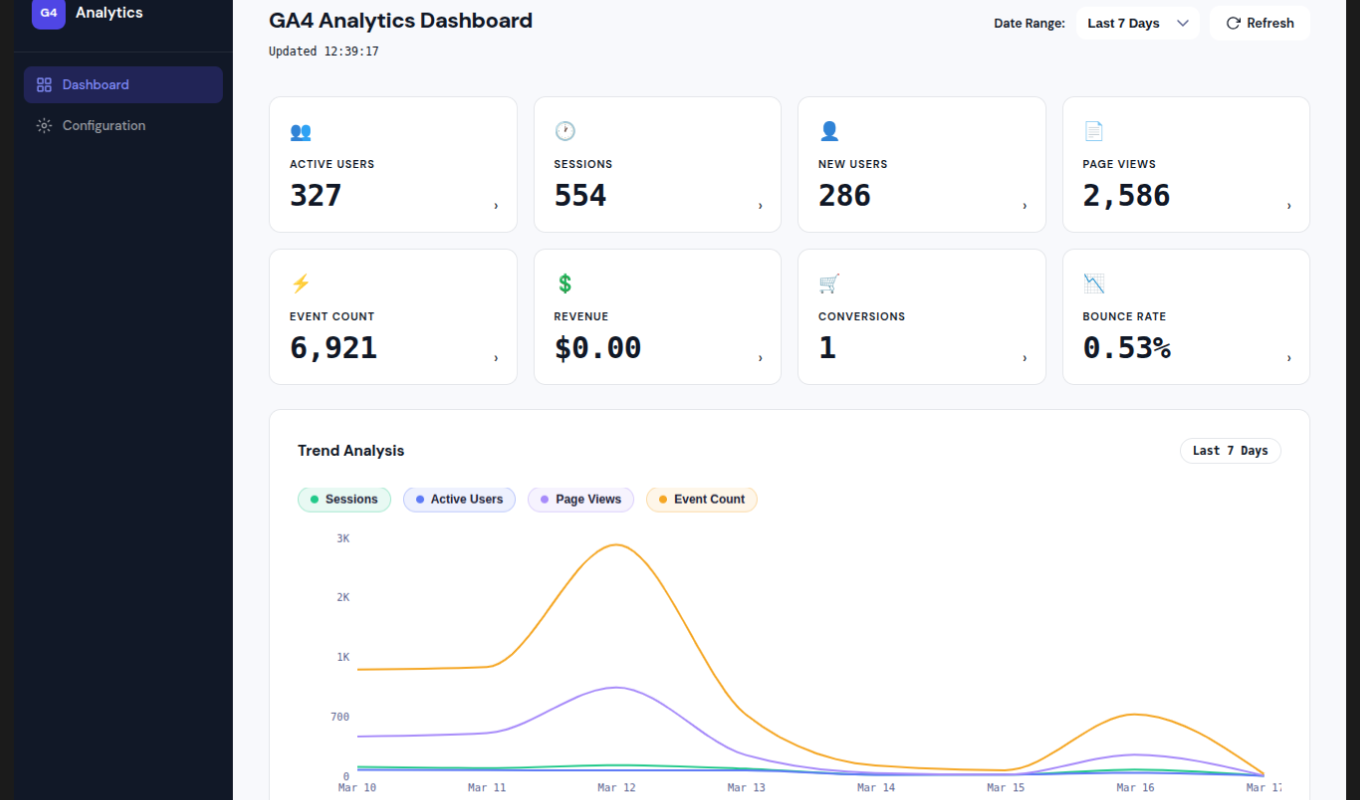Viewport: 1360px width, 800px height.
Task: Click the Revenue dollar sign icon
Action: (x=565, y=283)
